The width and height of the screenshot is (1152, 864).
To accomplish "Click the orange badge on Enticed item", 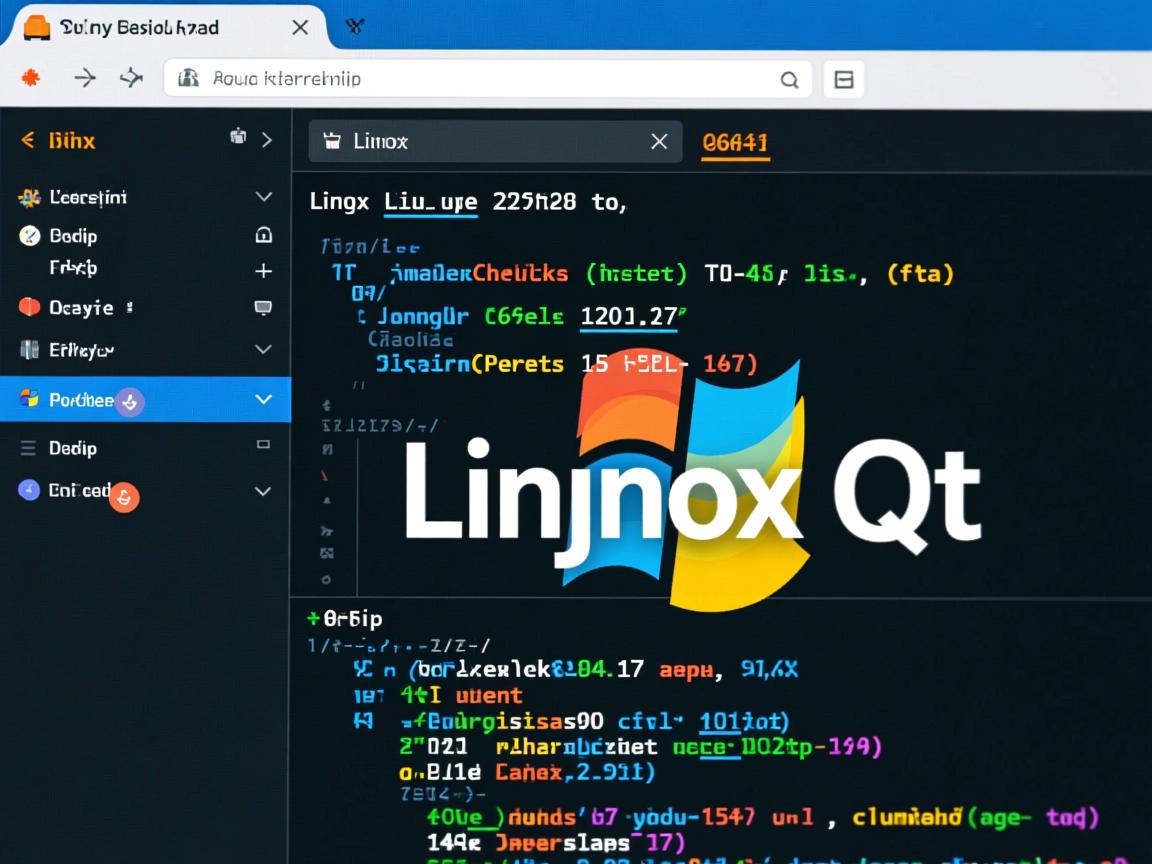I will coord(123,497).
